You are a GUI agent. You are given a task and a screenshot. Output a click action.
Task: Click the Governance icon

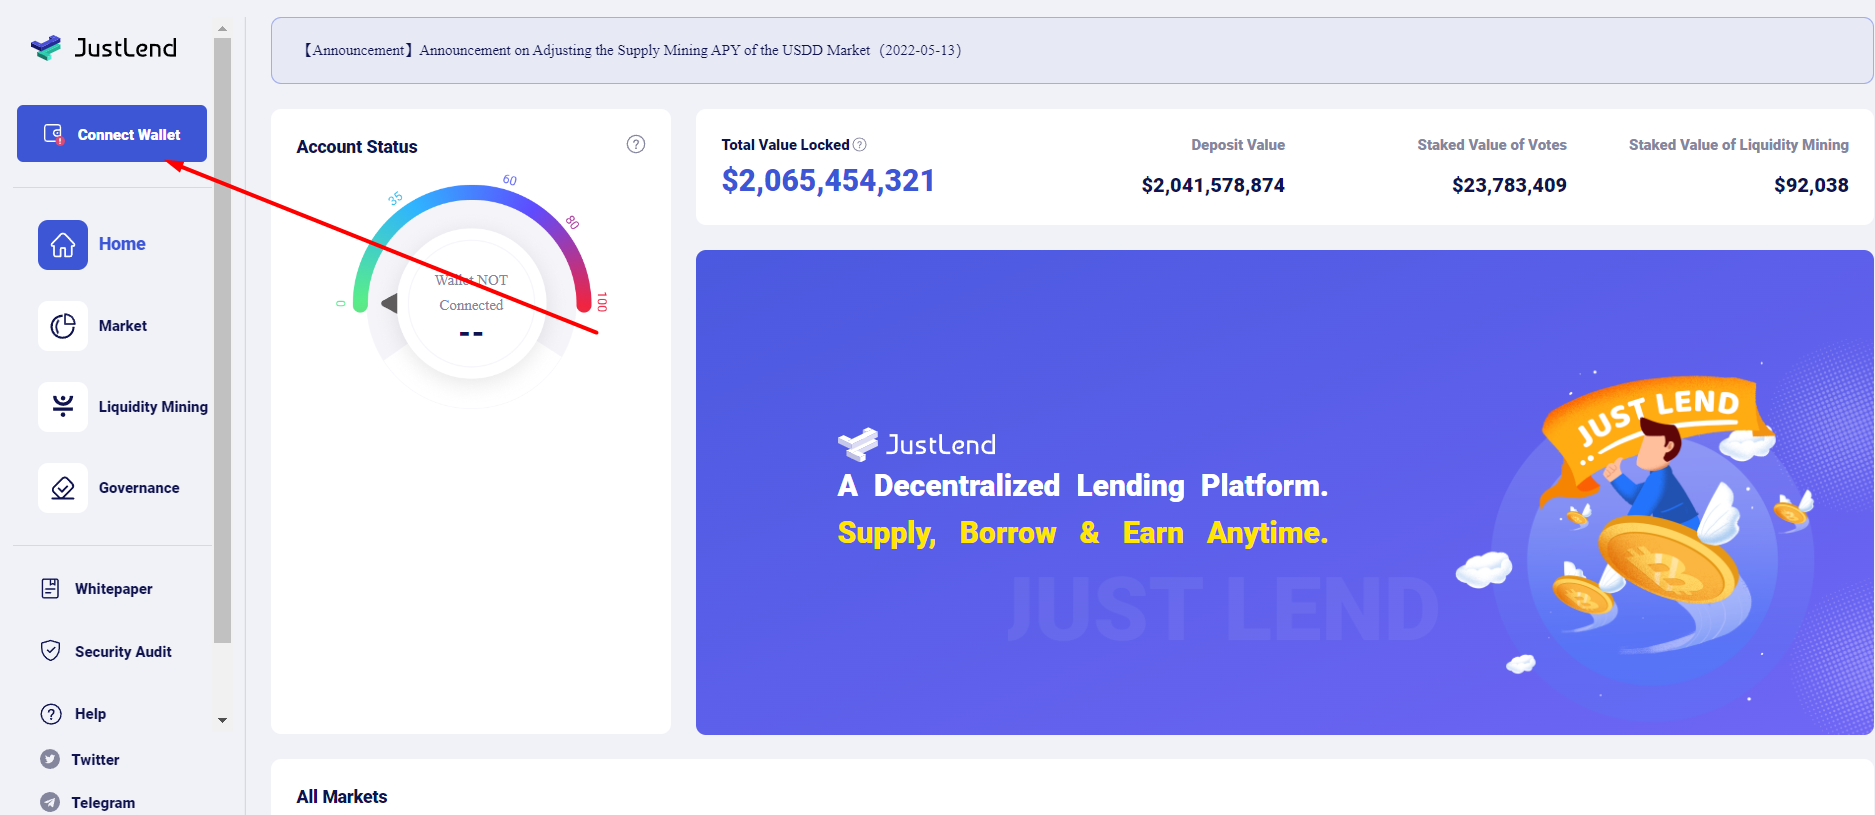click(63, 488)
